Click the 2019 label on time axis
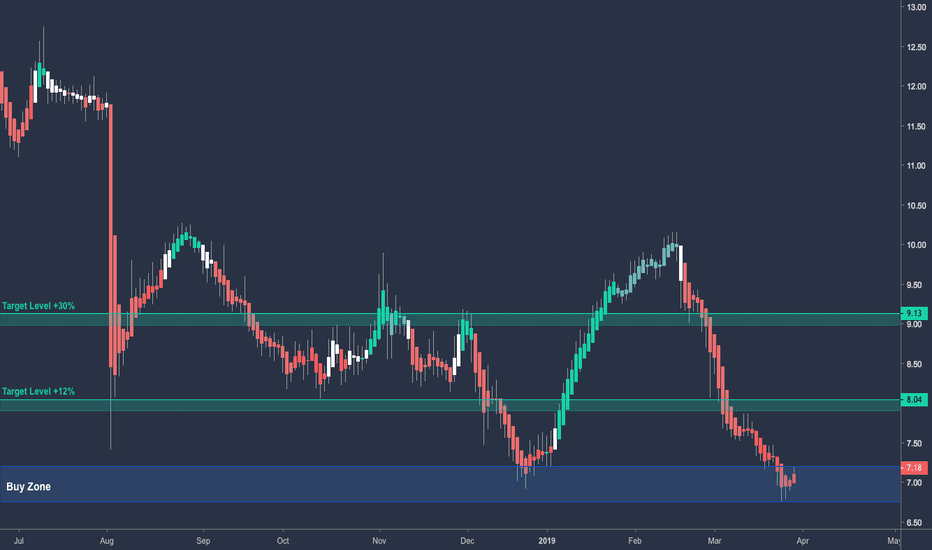The width and height of the screenshot is (932, 550). 547,540
